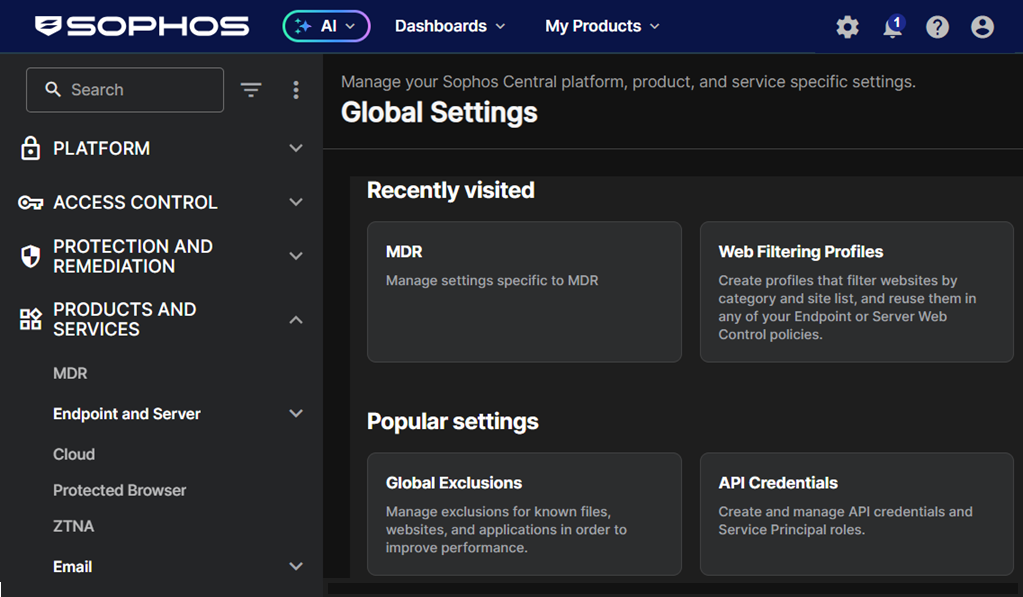Open the sidebar three-dot options menu
Screen dimensions: 1023x597
point(296,90)
